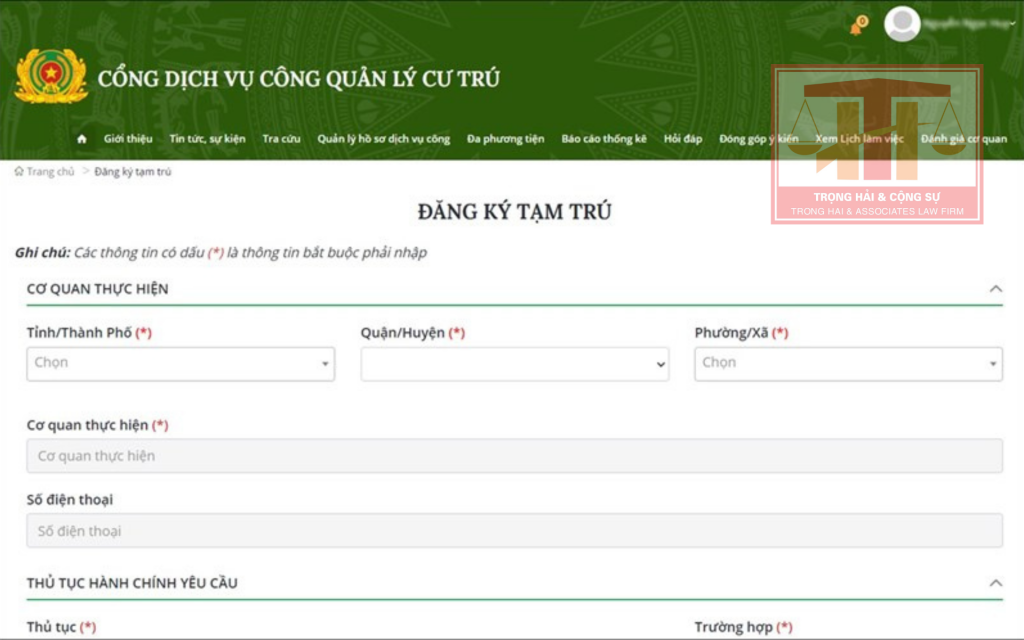Collapse the Thủ tục hành chính yêu cầu section
This screenshot has width=1024, height=640.
click(995, 583)
